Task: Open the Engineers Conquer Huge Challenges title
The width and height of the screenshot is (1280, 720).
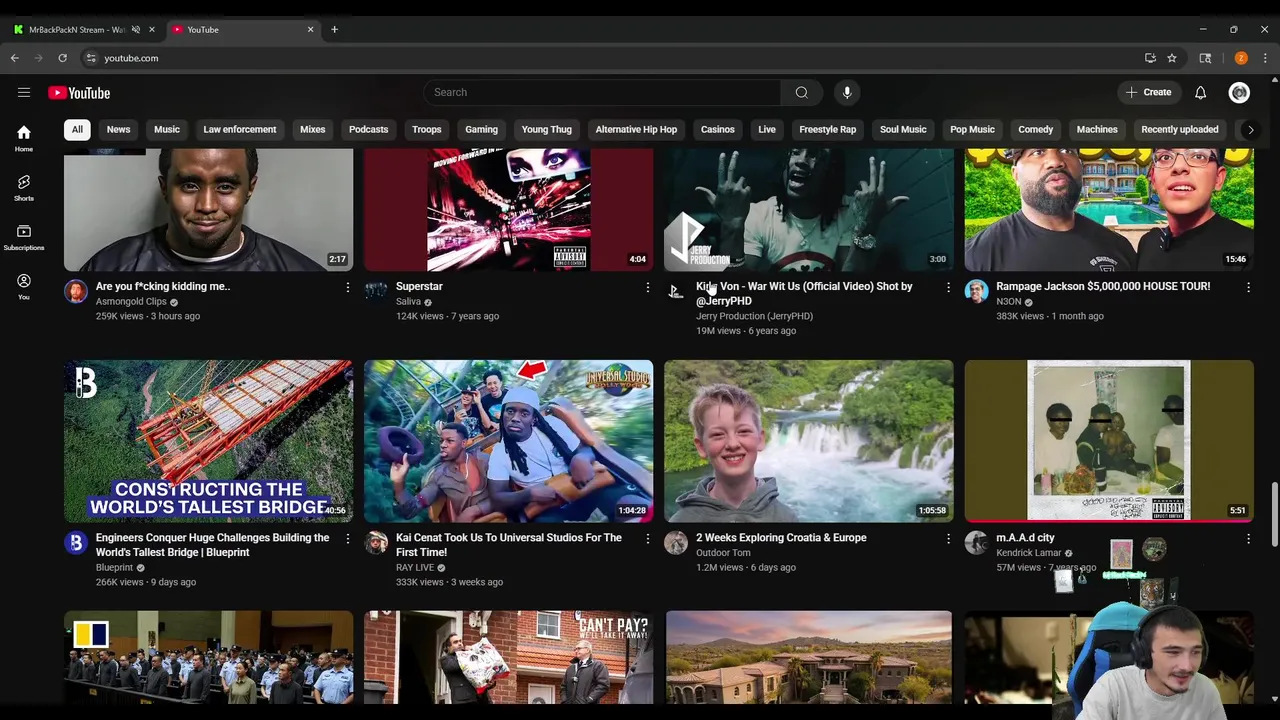Action: point(212,544)
